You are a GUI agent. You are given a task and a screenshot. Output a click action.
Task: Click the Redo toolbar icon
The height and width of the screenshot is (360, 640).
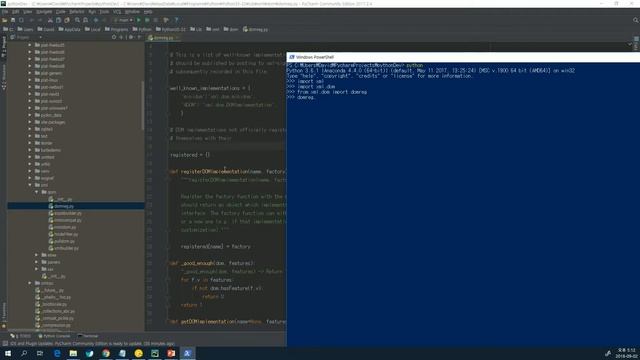(x=40, y=20)
